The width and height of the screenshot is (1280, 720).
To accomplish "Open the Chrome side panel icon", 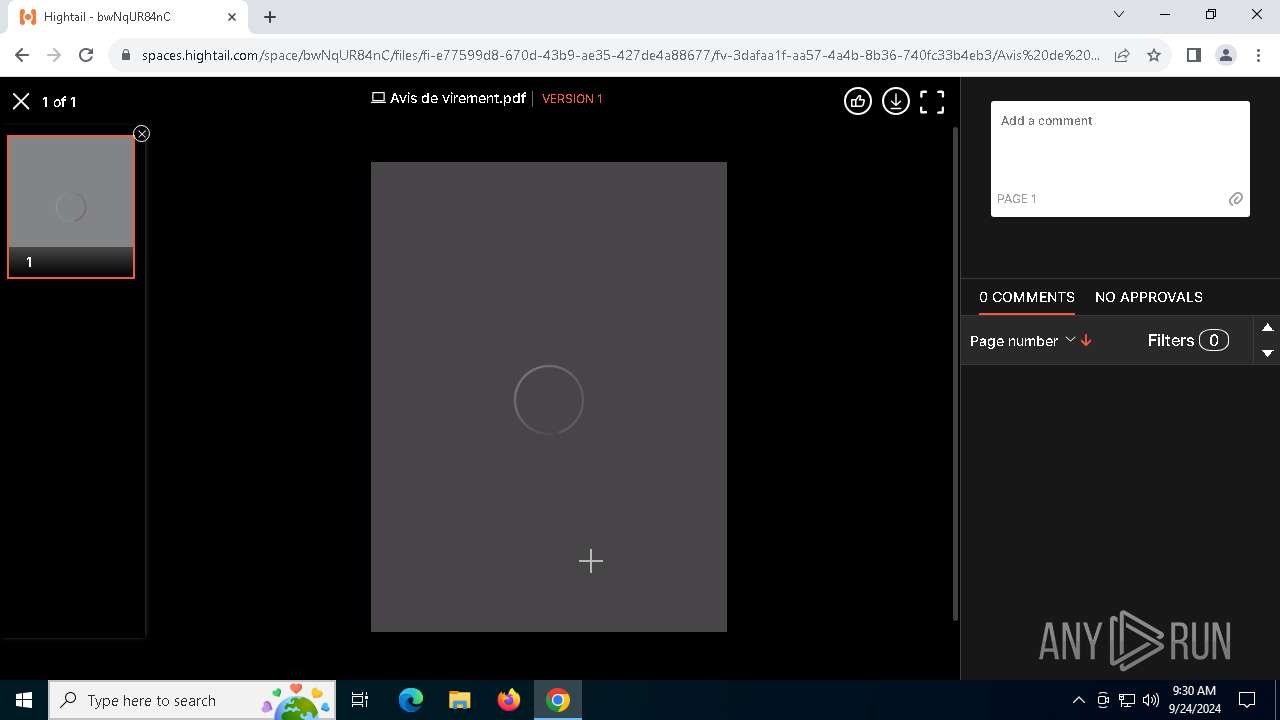I will coord(1193,56).
